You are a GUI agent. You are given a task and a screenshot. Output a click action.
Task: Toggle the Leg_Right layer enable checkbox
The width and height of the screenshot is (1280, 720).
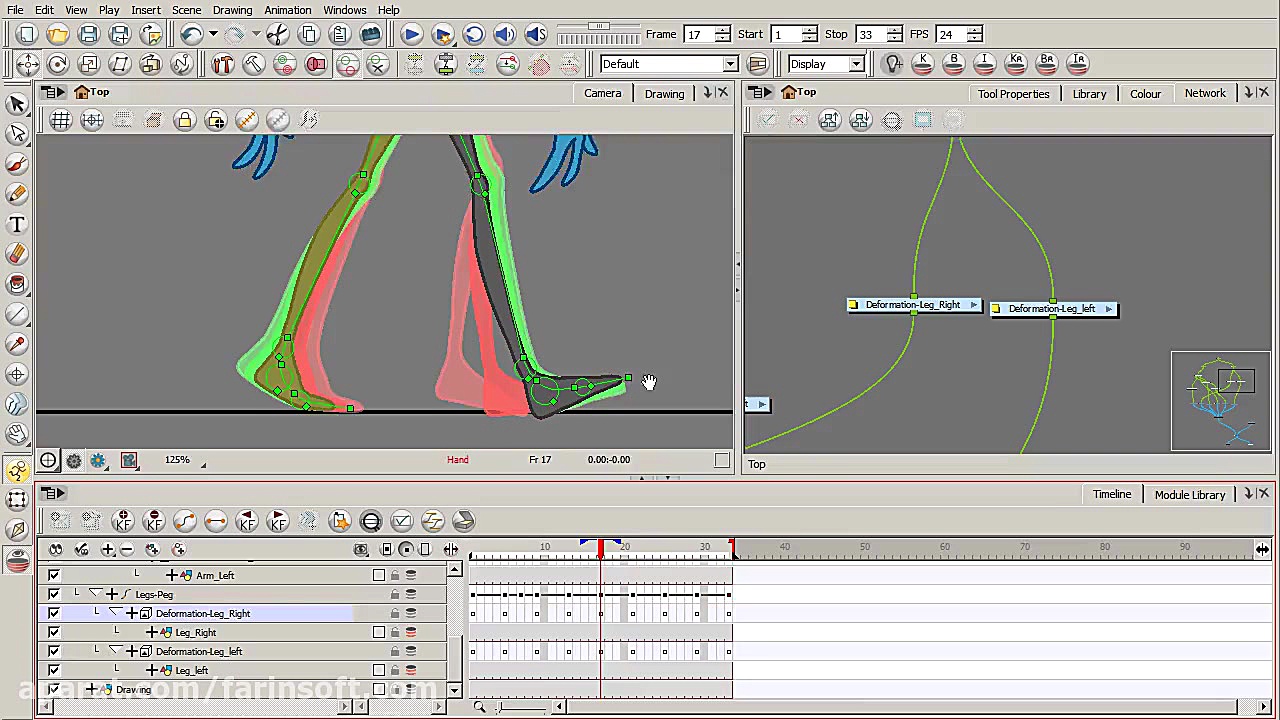click(x=54, y=632)
